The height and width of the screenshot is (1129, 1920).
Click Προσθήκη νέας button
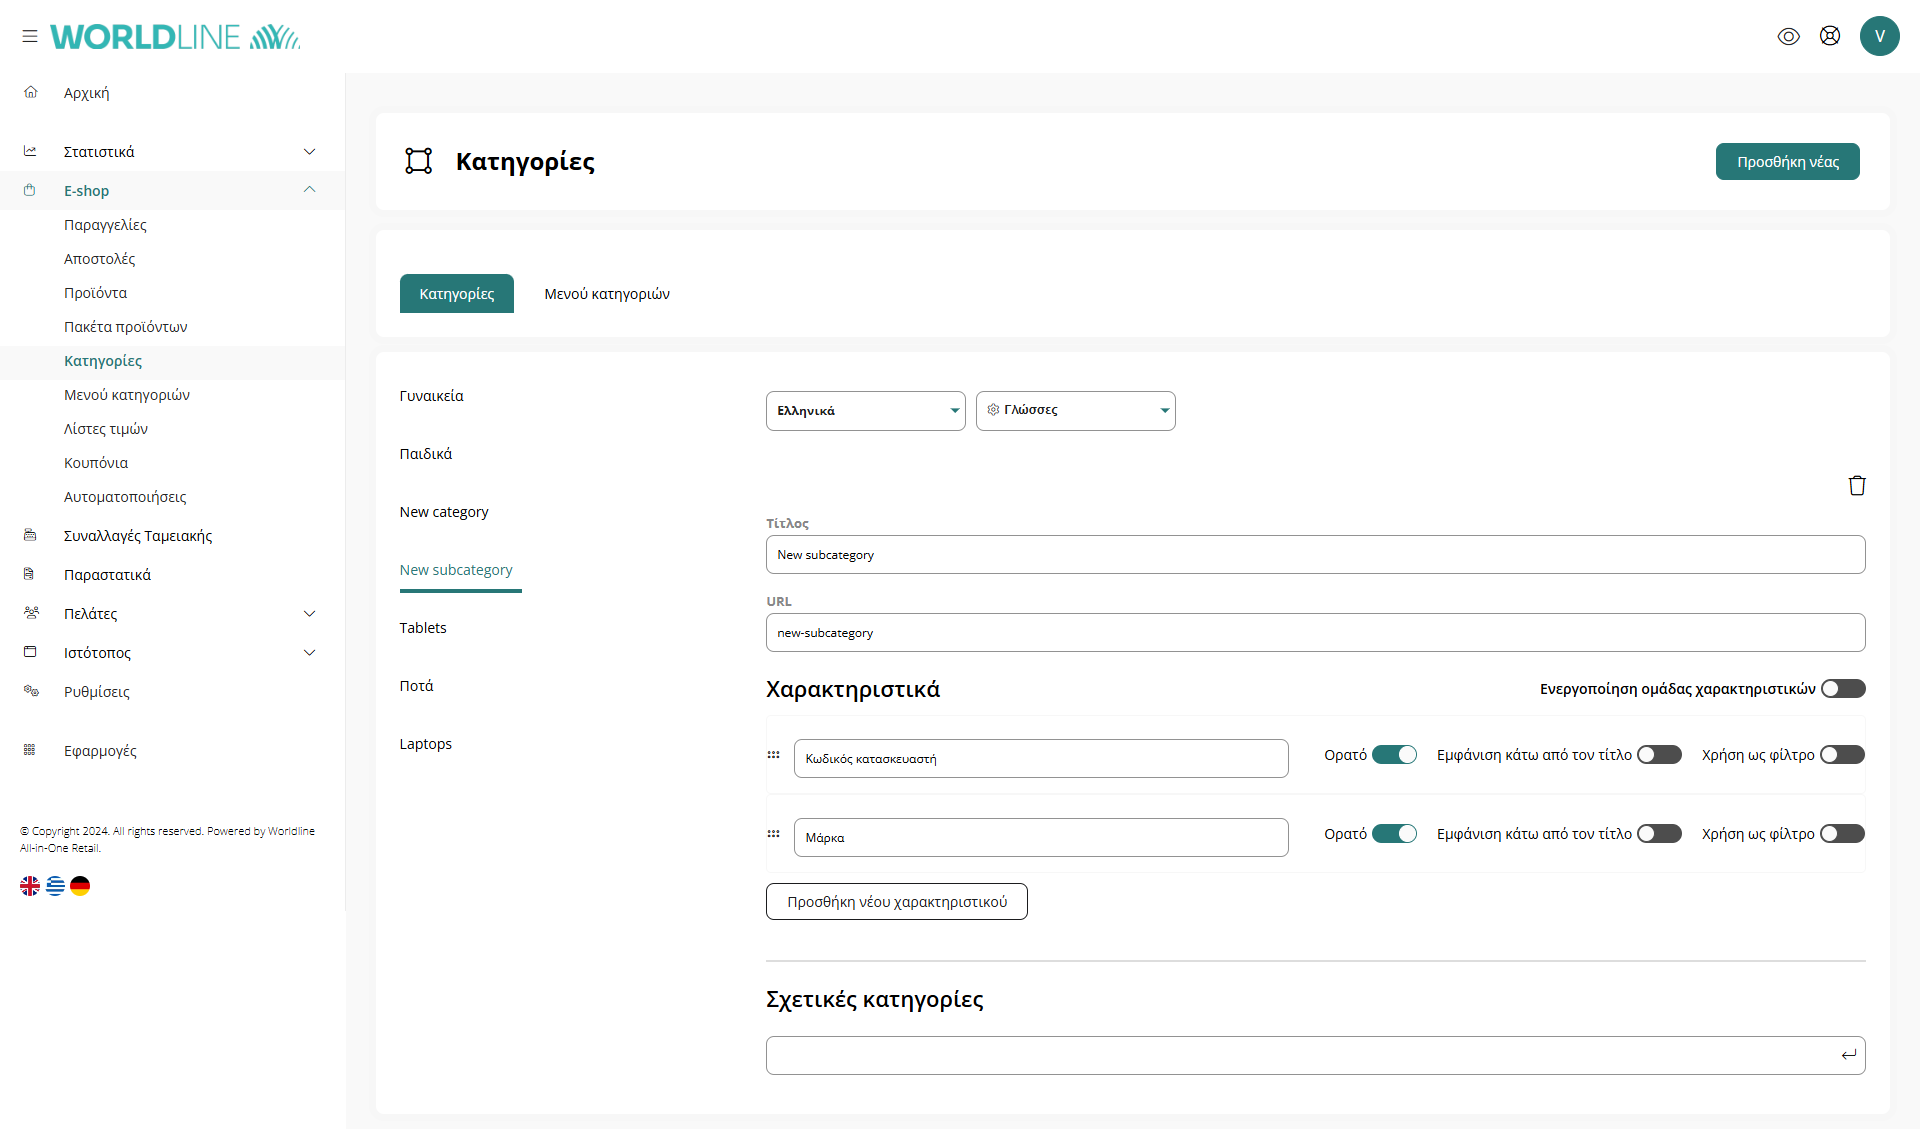[1787, 161]
